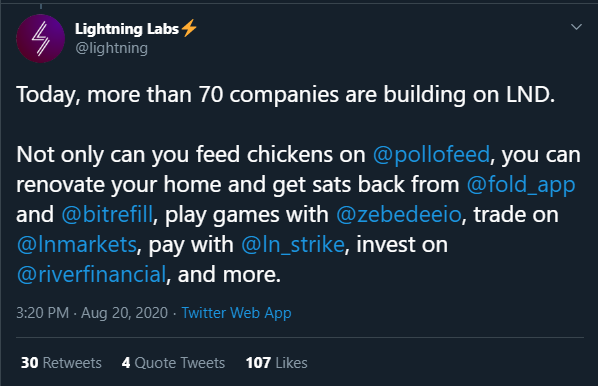The image size is (598, 386).
Task: Open the @lnmarkets mention
Action: click(x=77, y=244)
